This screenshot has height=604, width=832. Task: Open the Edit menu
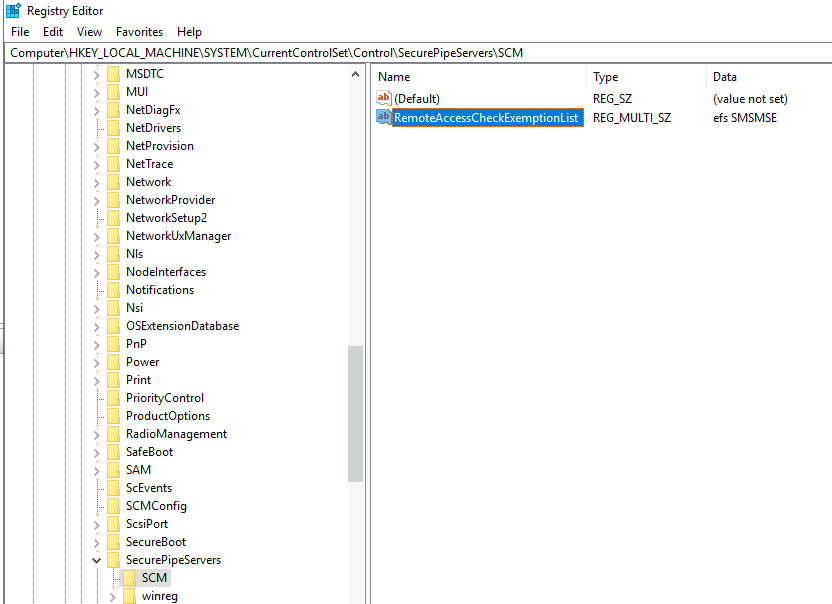tap(53, 32)
